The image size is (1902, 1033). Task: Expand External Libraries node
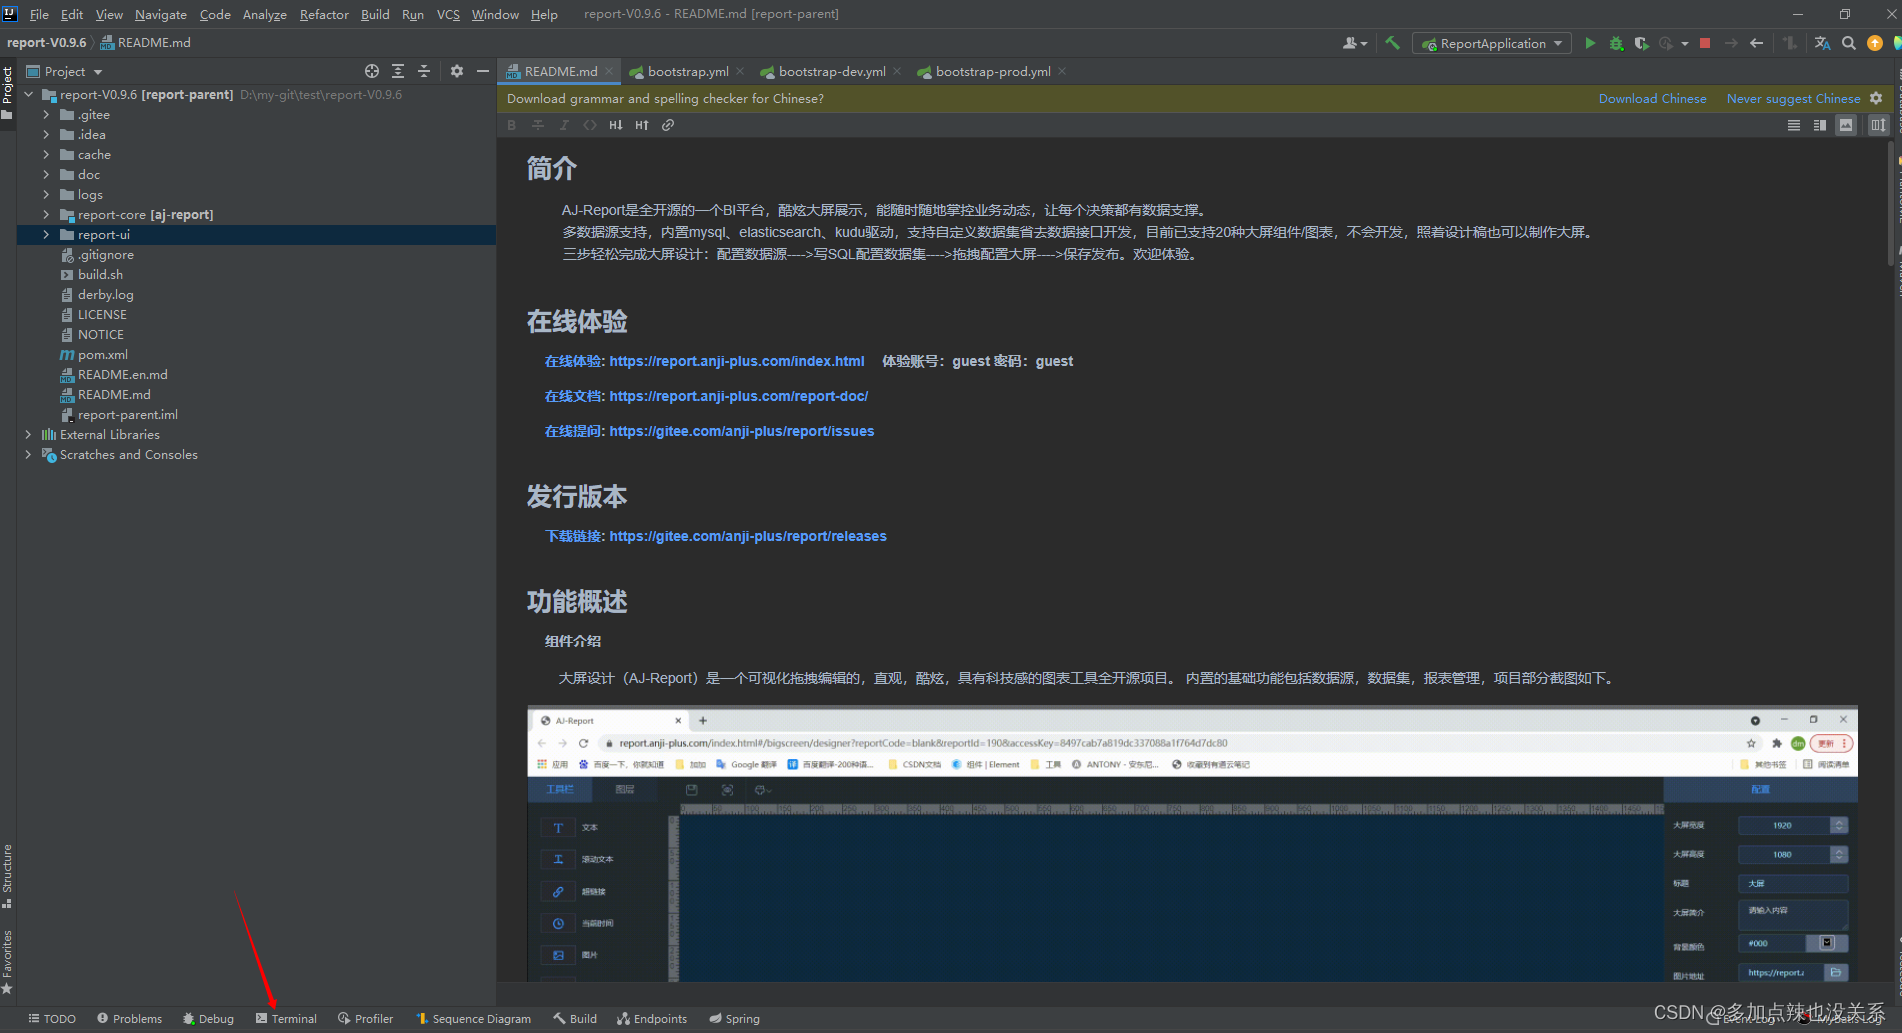[x=28, y=434]
